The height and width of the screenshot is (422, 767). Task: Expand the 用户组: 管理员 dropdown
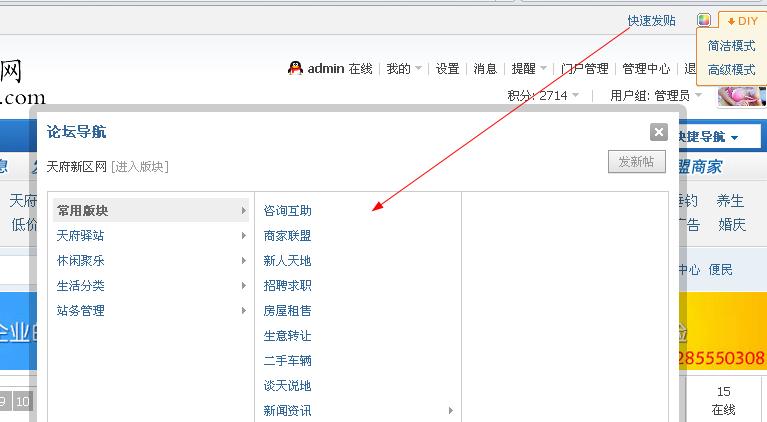pos(655,95)
